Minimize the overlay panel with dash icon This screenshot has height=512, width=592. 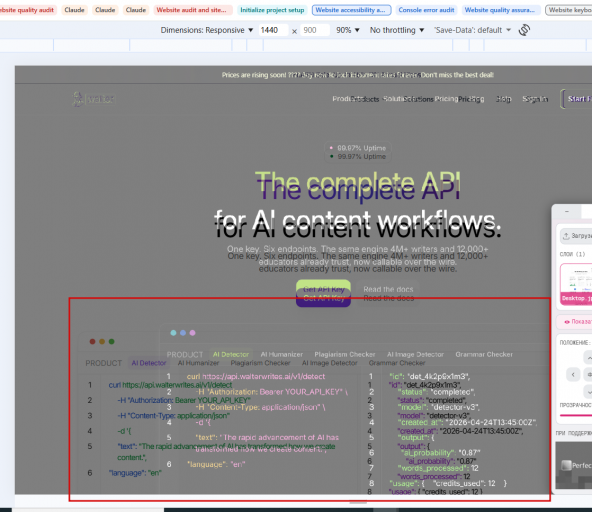point(566,211)
